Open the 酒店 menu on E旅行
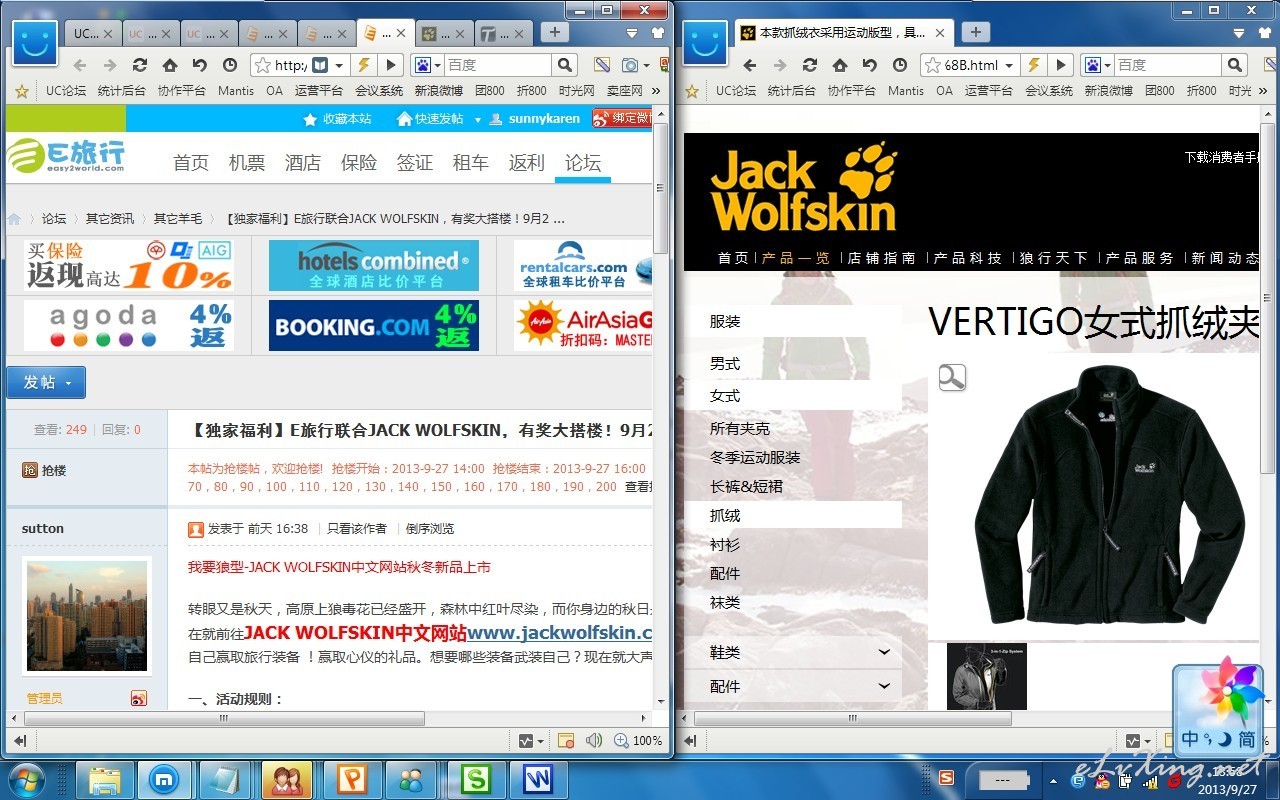The width and height of the screenshot is (1280, 800). [x=303, y=162]
